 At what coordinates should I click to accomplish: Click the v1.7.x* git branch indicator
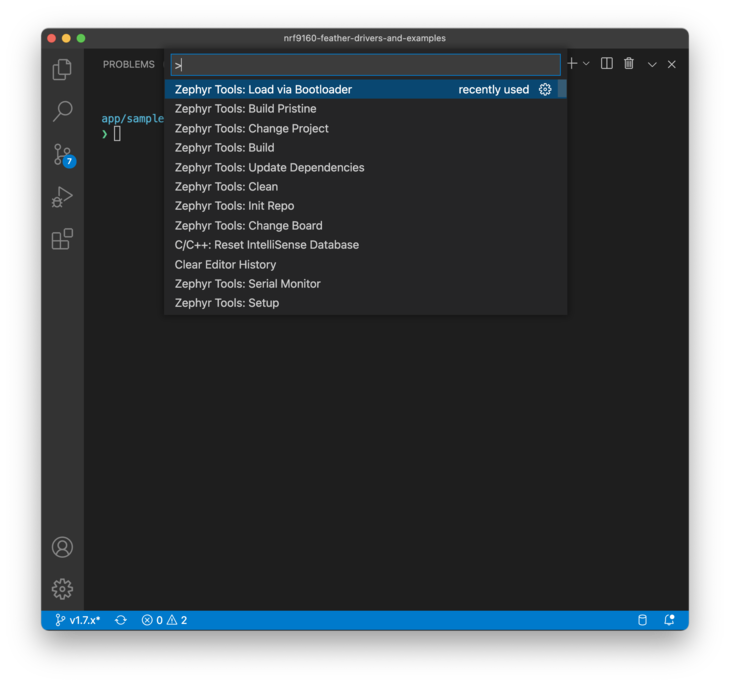pos(77,620)
